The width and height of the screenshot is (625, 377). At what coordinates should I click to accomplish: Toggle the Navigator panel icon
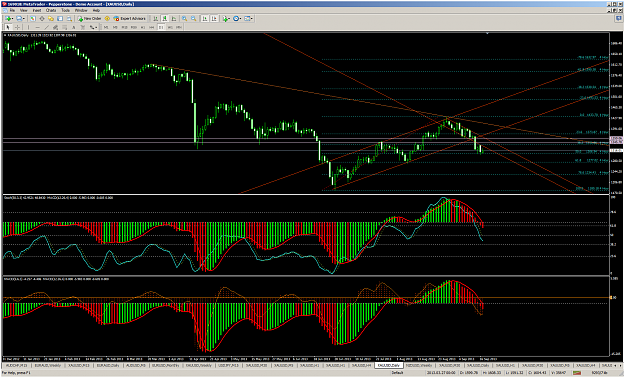[x=51, y=18]
